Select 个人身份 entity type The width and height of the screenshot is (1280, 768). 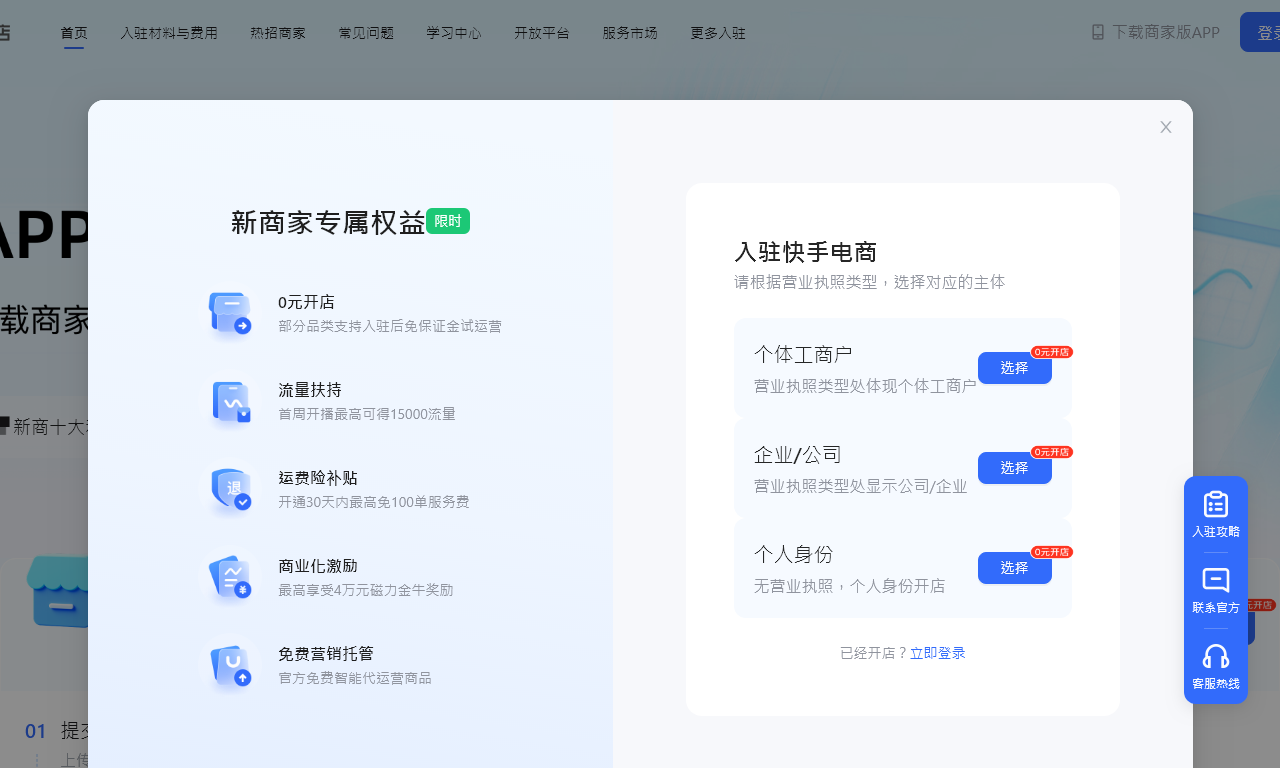1015,568
